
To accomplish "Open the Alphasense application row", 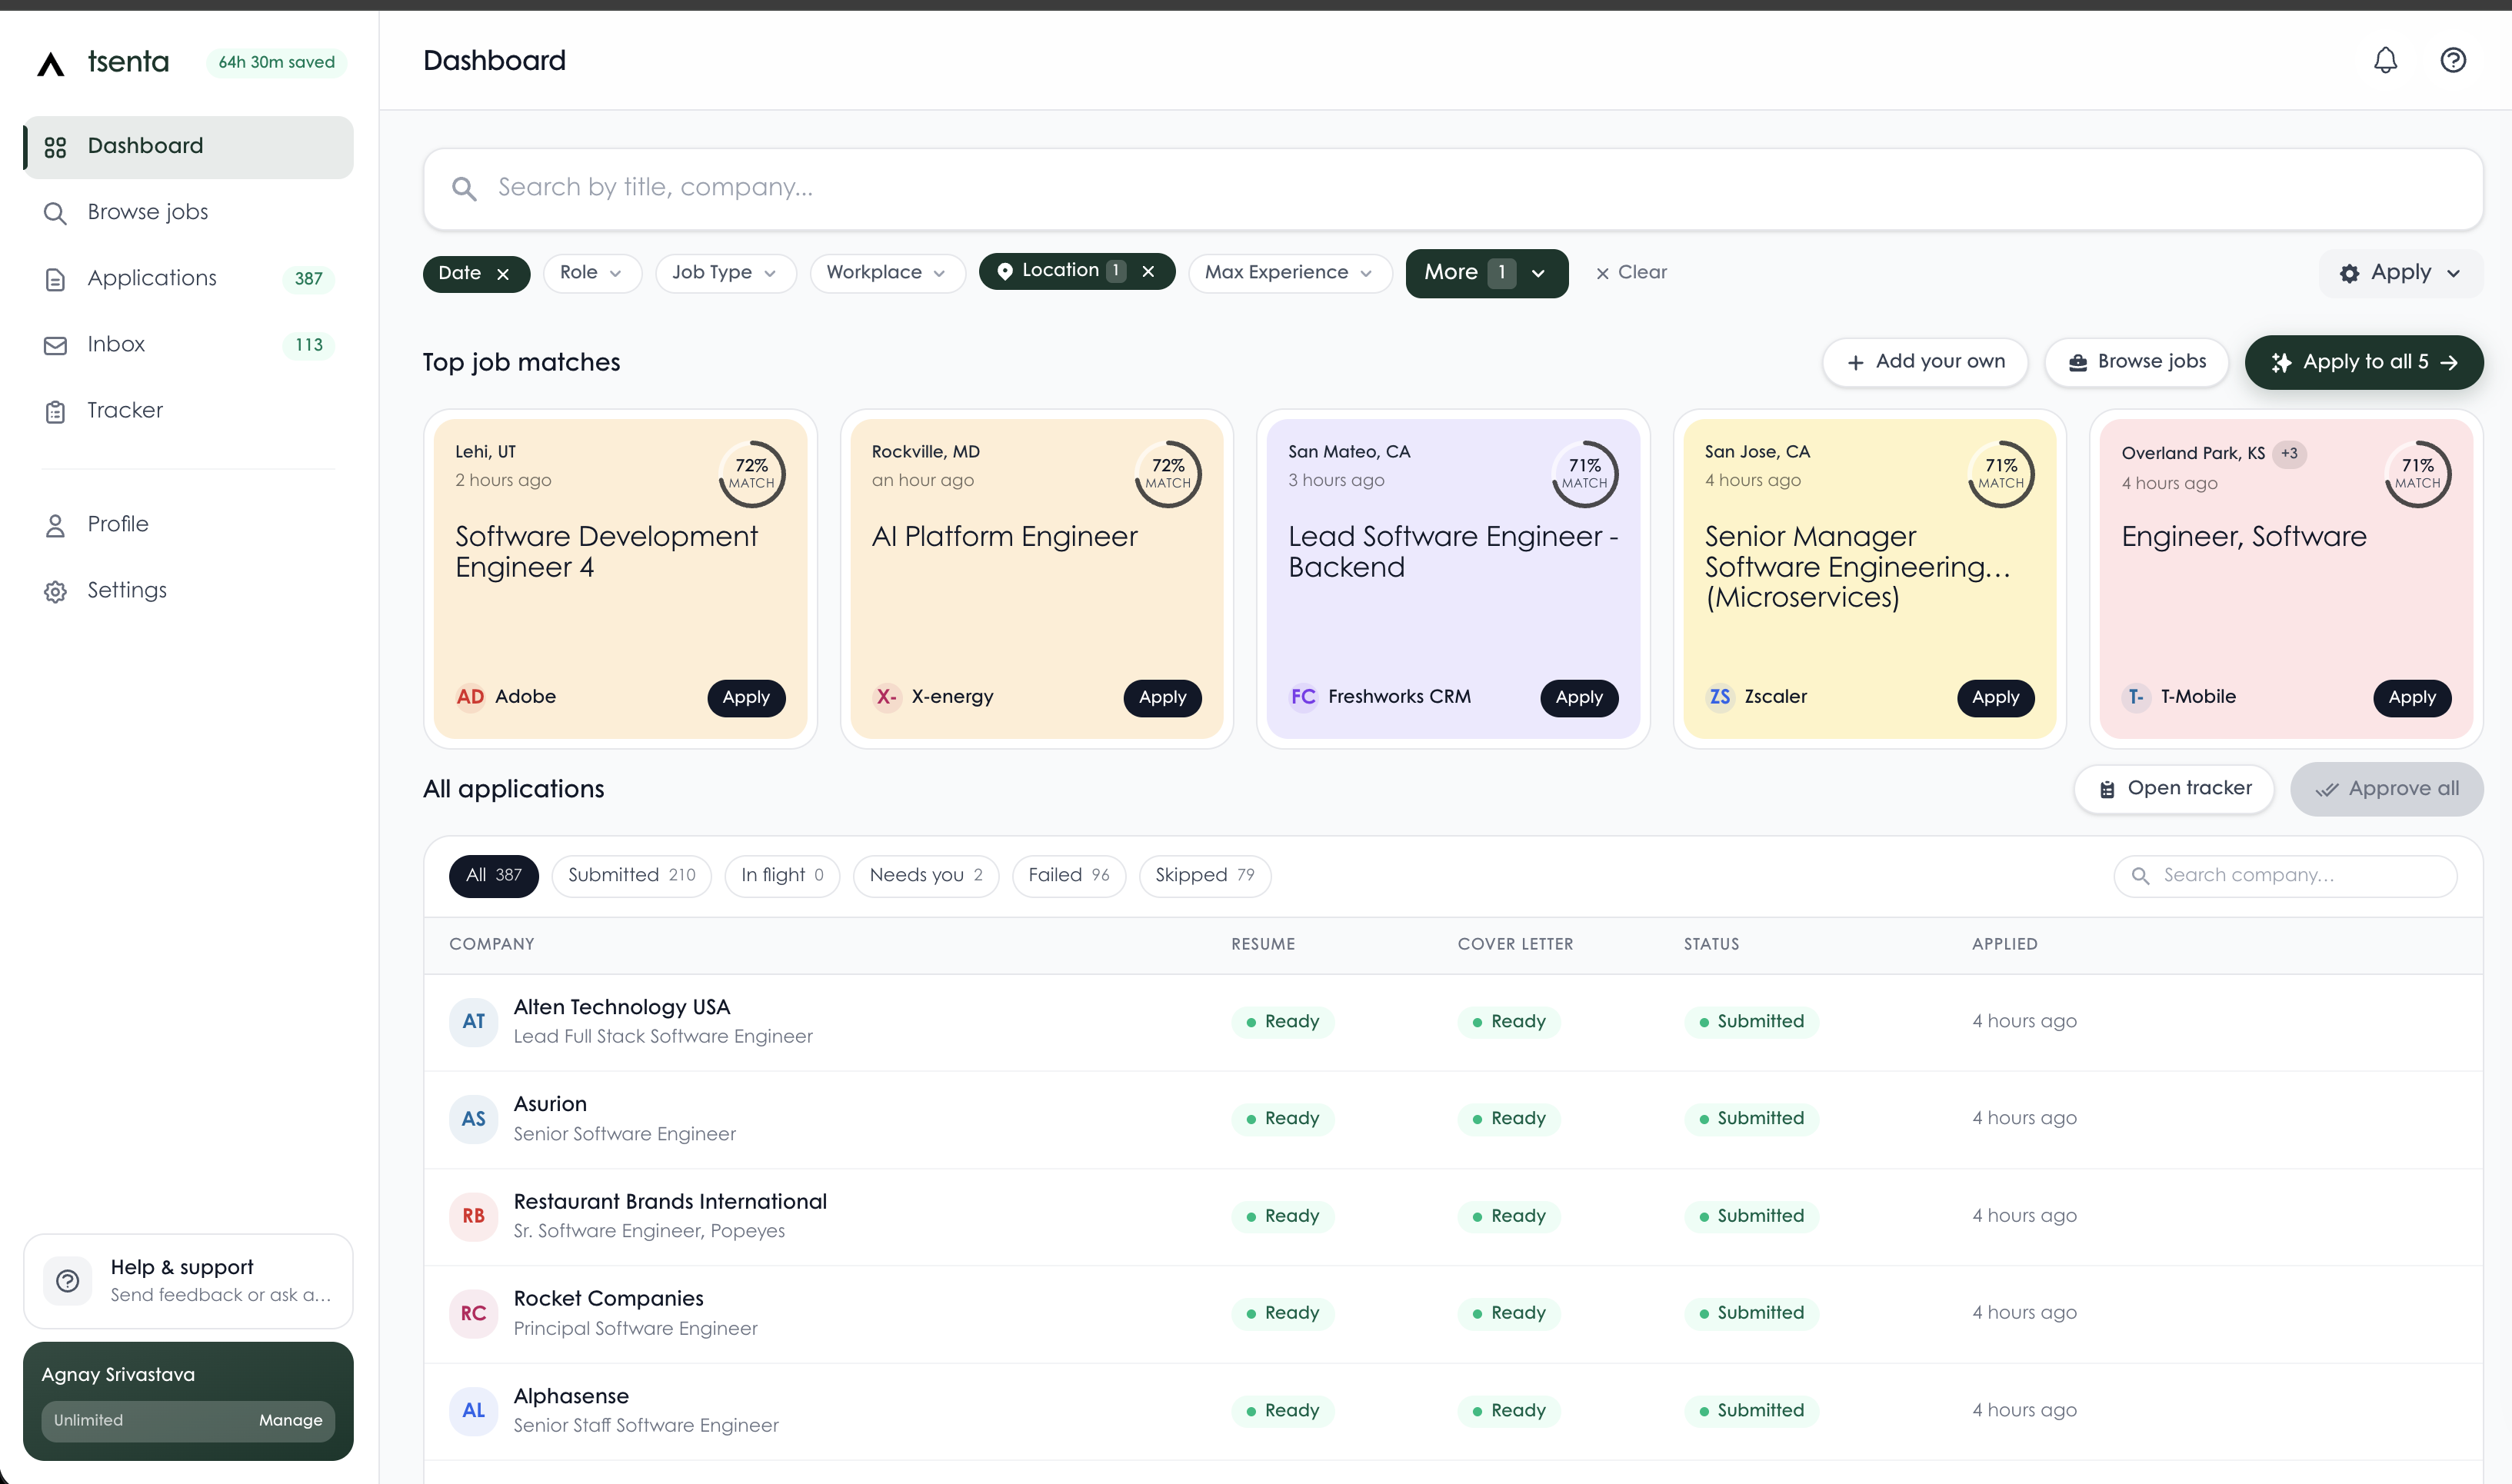I will pyautogui.click(x=1453, y=1411).
